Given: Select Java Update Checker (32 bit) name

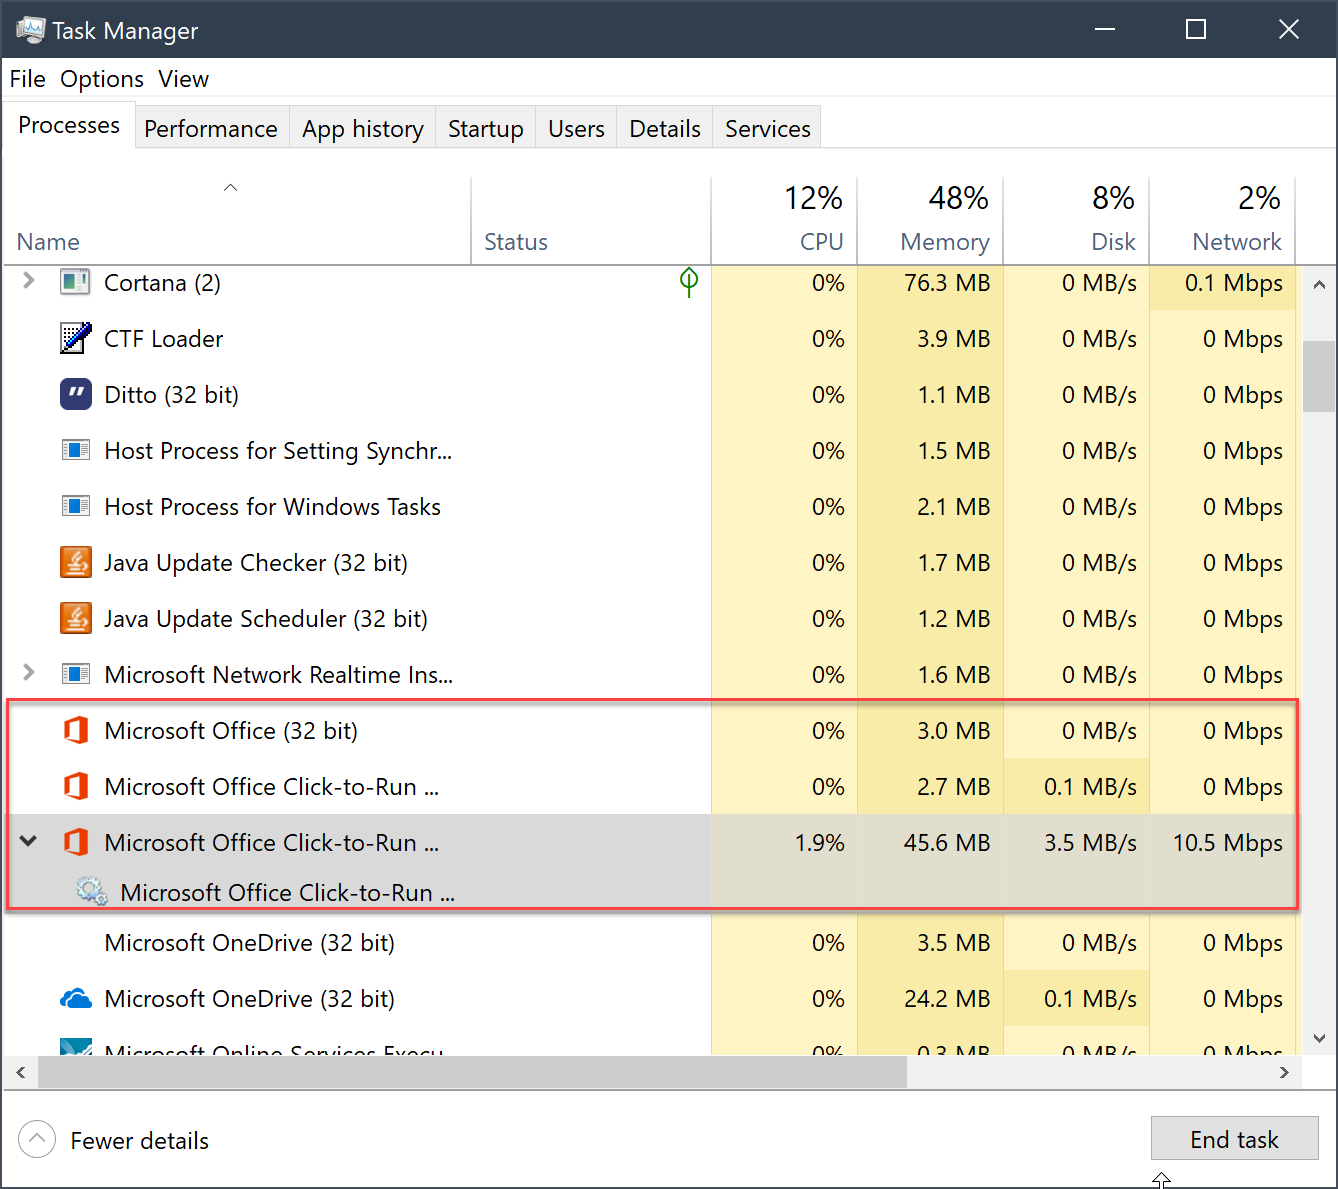Looking at the screenshot, I should pos(255,563).
